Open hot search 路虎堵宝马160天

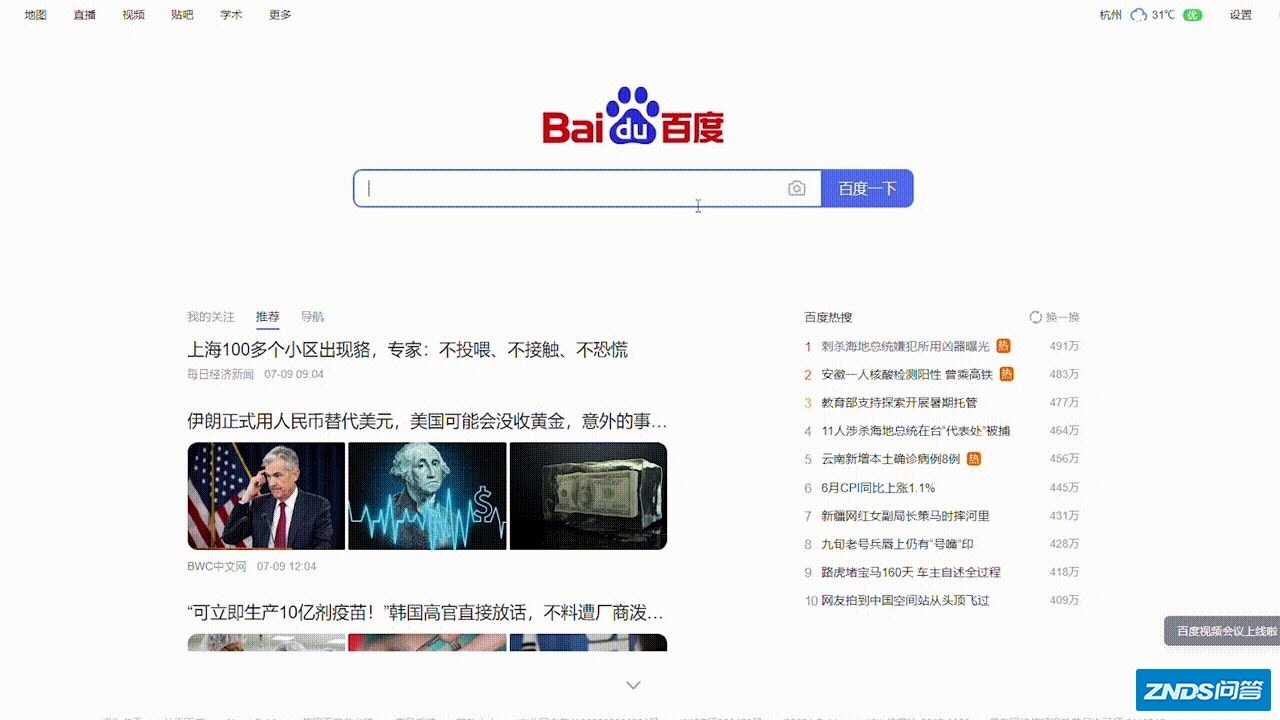pyautogui.click(x=911, y=572)
